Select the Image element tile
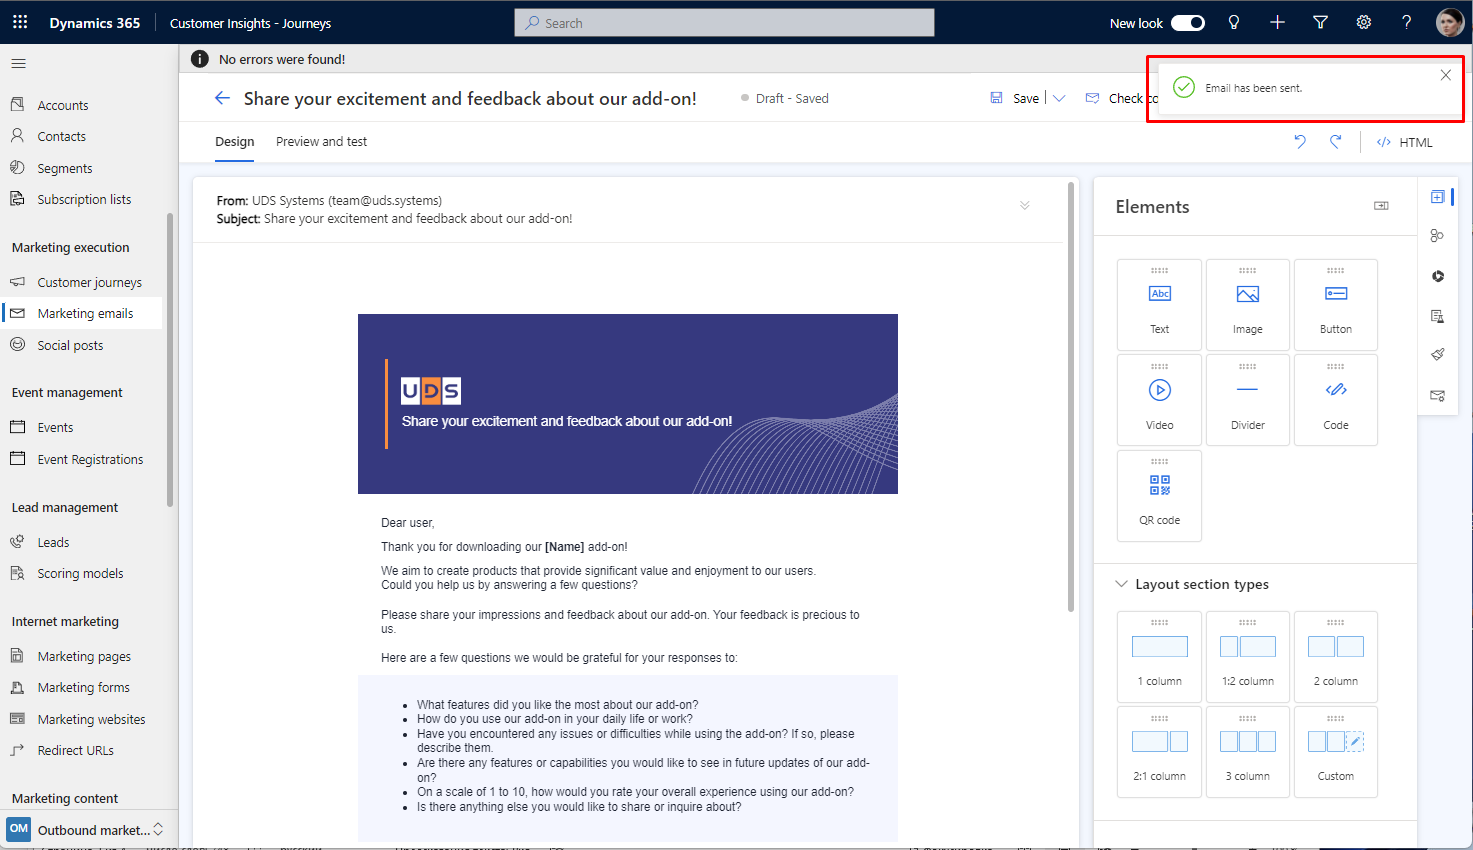The width and height of the screenshot is (1473, 850). (1248, 305)
